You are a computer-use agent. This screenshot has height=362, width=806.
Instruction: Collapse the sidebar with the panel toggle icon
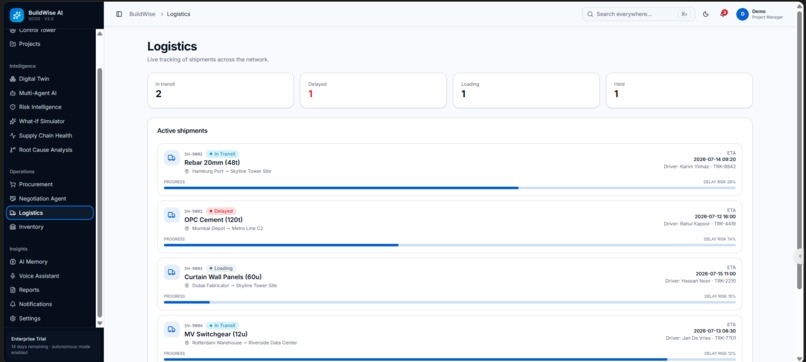119,14
